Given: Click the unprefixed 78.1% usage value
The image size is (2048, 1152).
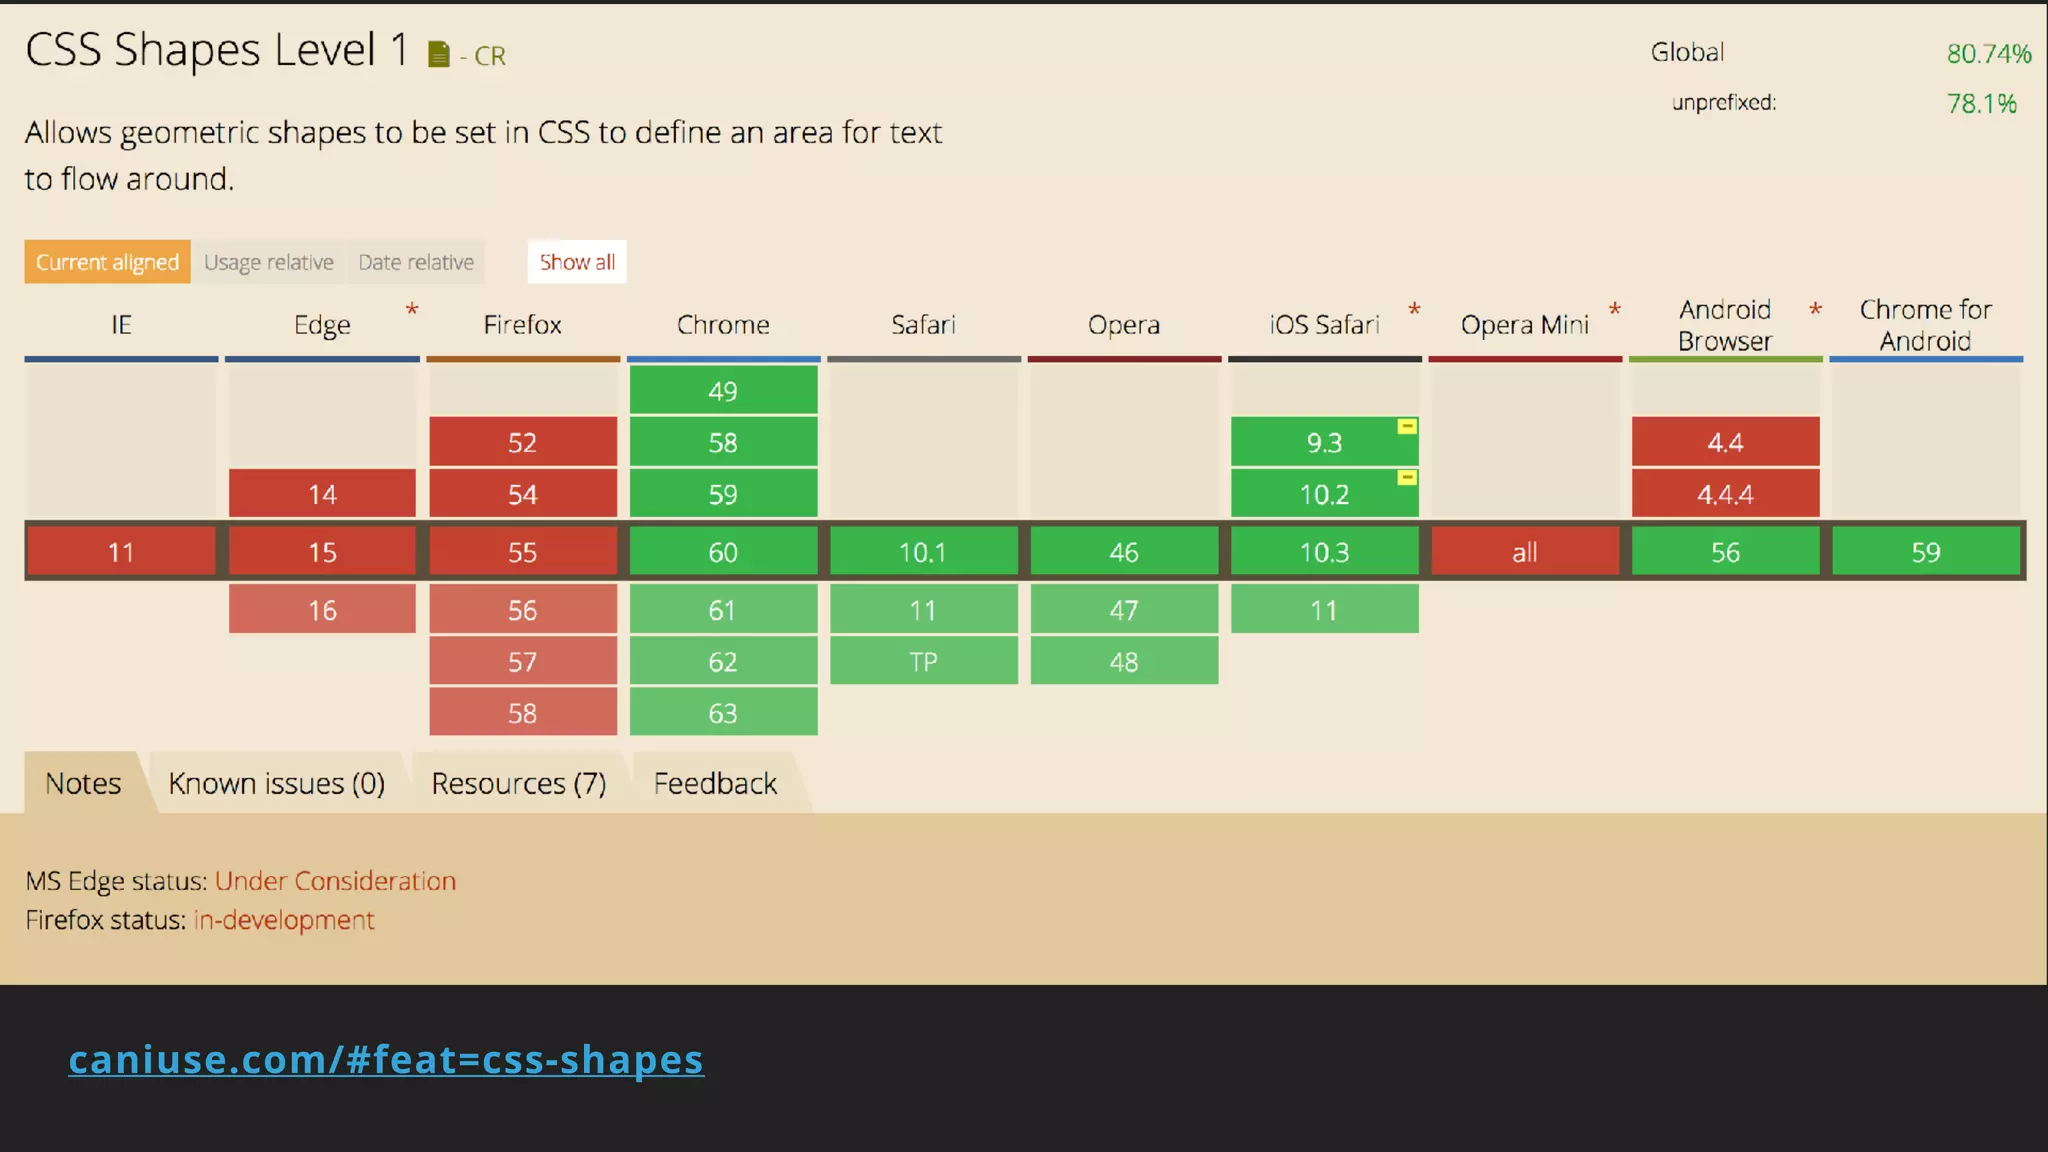Looking at the screenshot, I should pyautogui.click(x=1981, y=103).
